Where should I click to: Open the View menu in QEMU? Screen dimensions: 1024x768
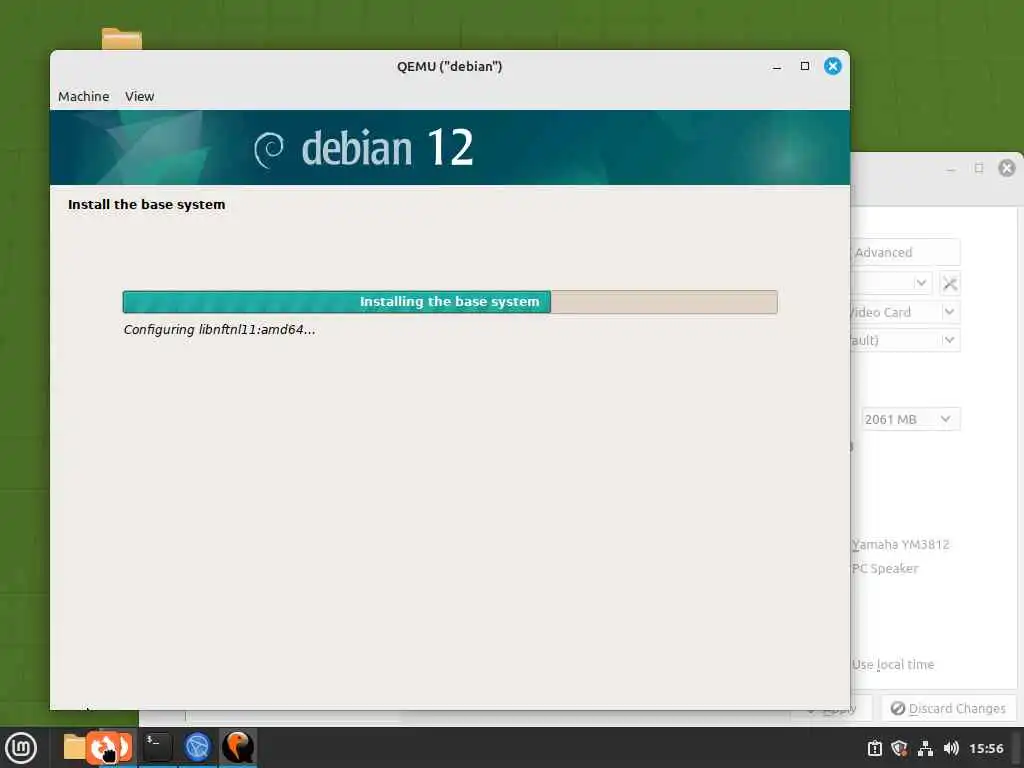click(139, 97)
